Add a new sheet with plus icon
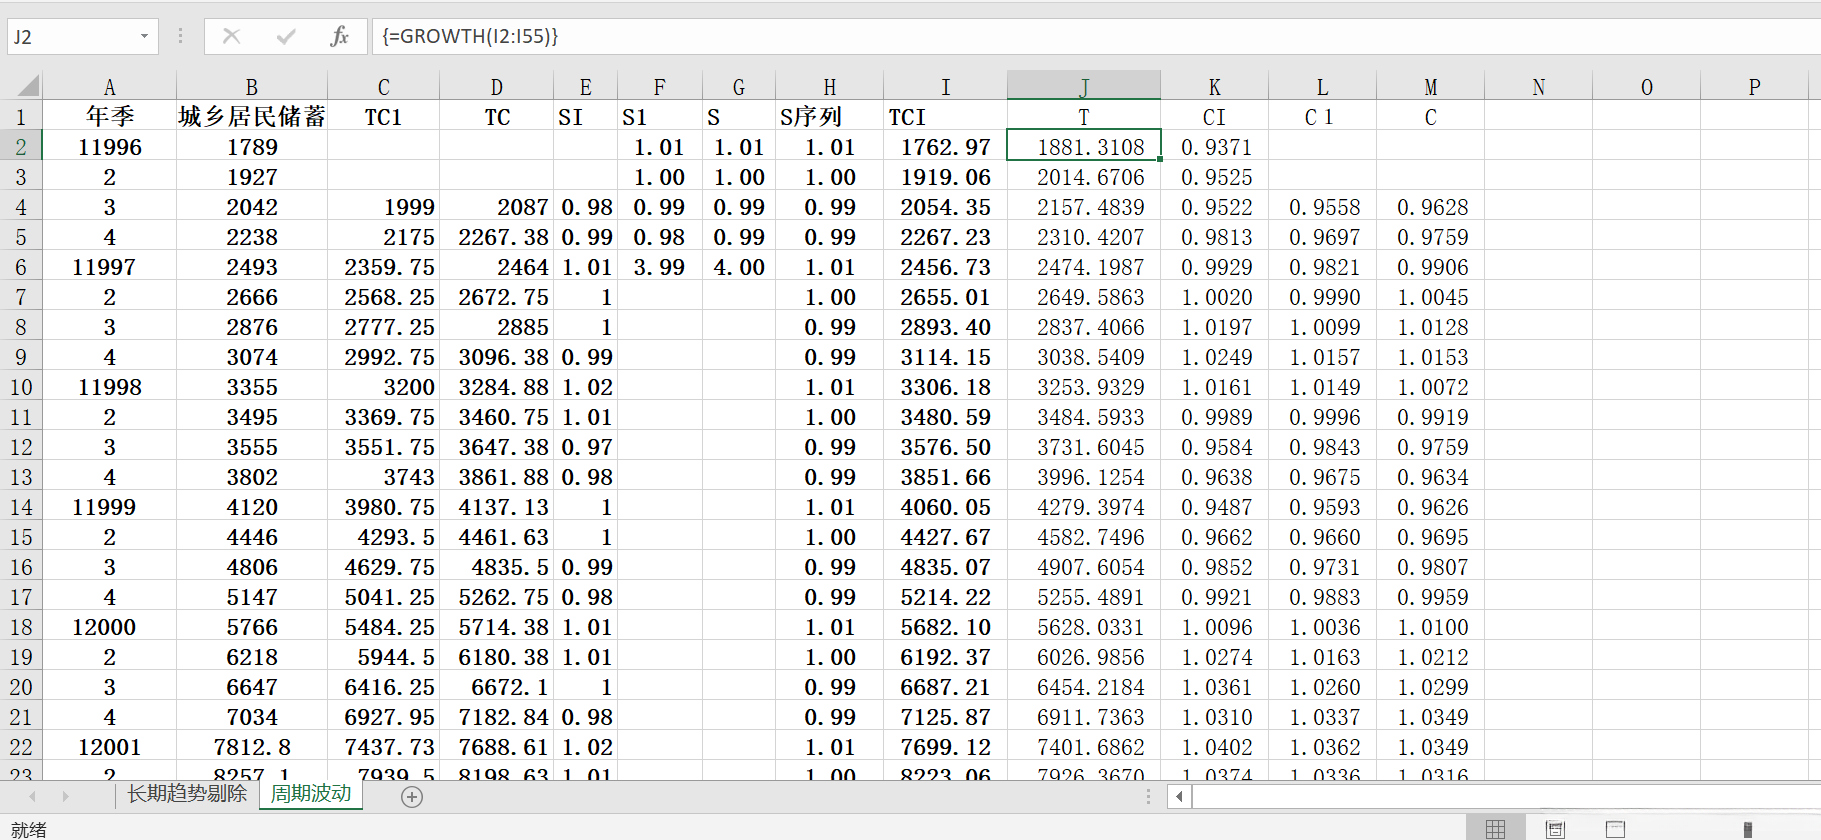The image size is (1821, 840). (x=412, y=797)
